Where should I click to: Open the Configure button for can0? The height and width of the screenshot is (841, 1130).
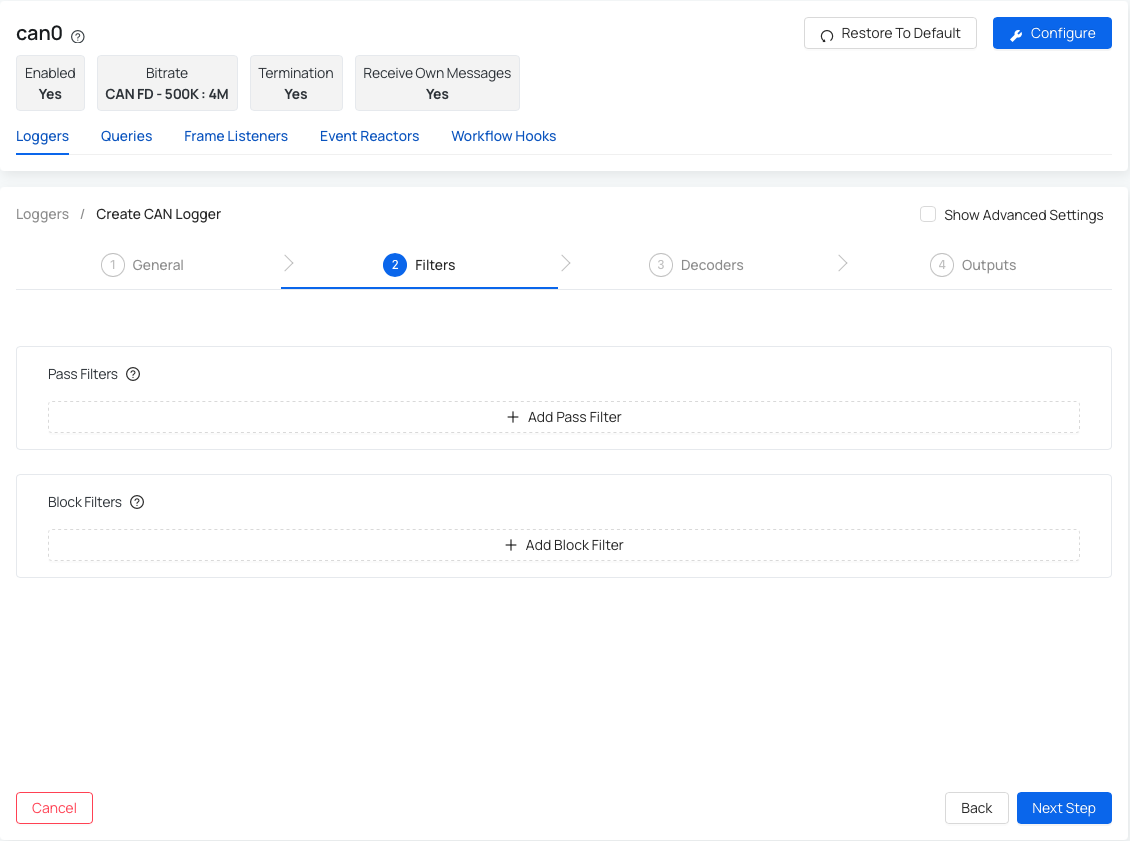[1052, 33]
